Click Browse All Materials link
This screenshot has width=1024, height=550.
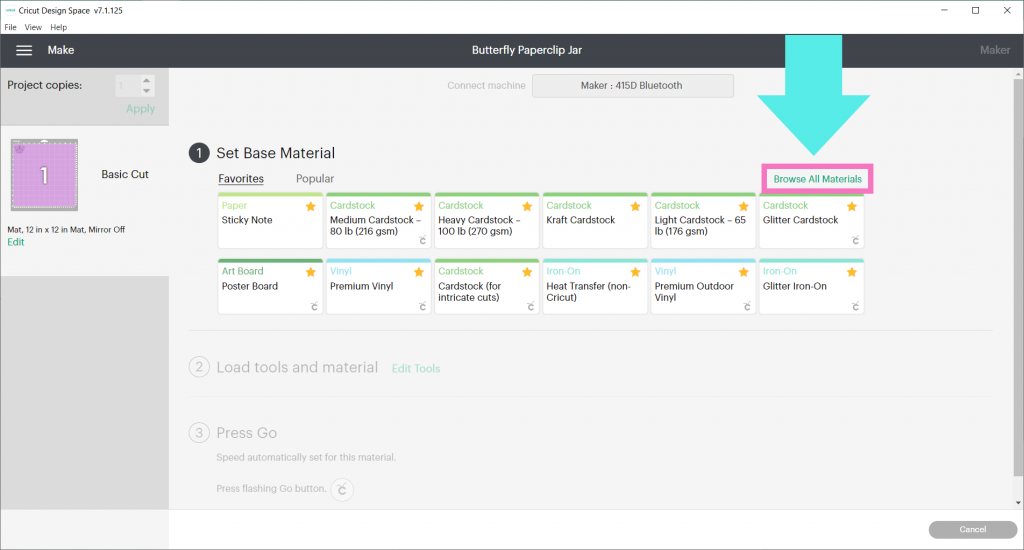click(818, 179)
